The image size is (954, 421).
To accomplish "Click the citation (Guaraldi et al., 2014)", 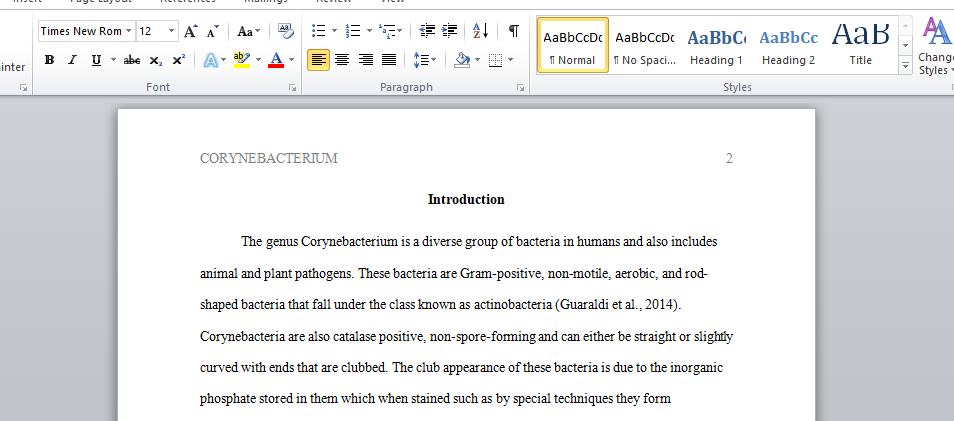I will (x=617, y=305).
